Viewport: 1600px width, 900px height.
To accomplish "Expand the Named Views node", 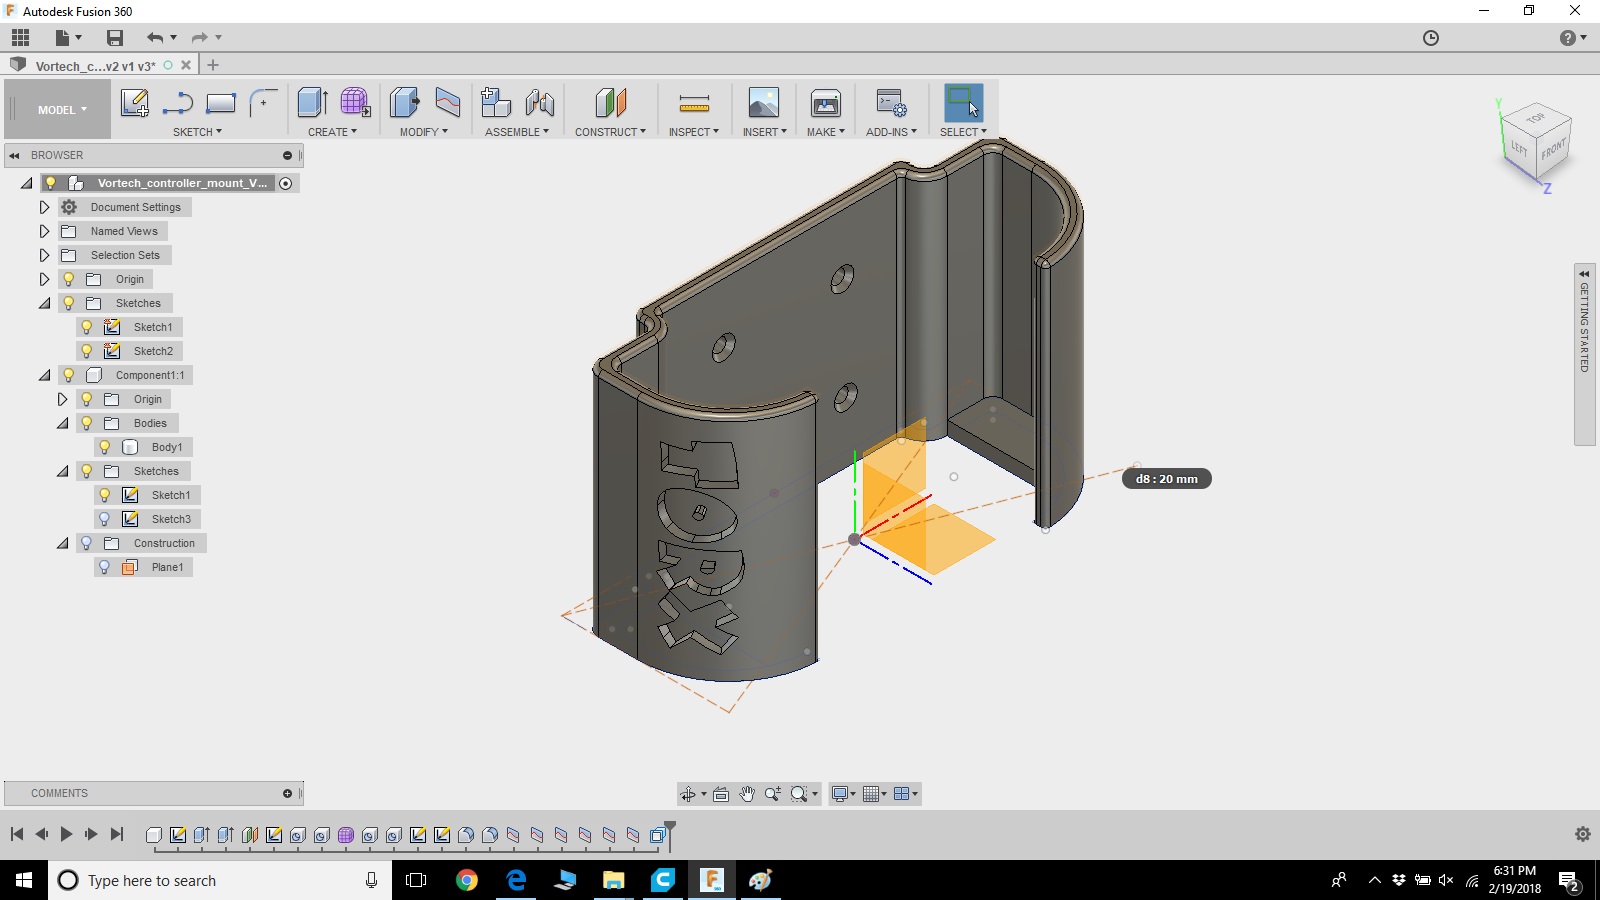I will pyautogui.click(x=44, y=231).
